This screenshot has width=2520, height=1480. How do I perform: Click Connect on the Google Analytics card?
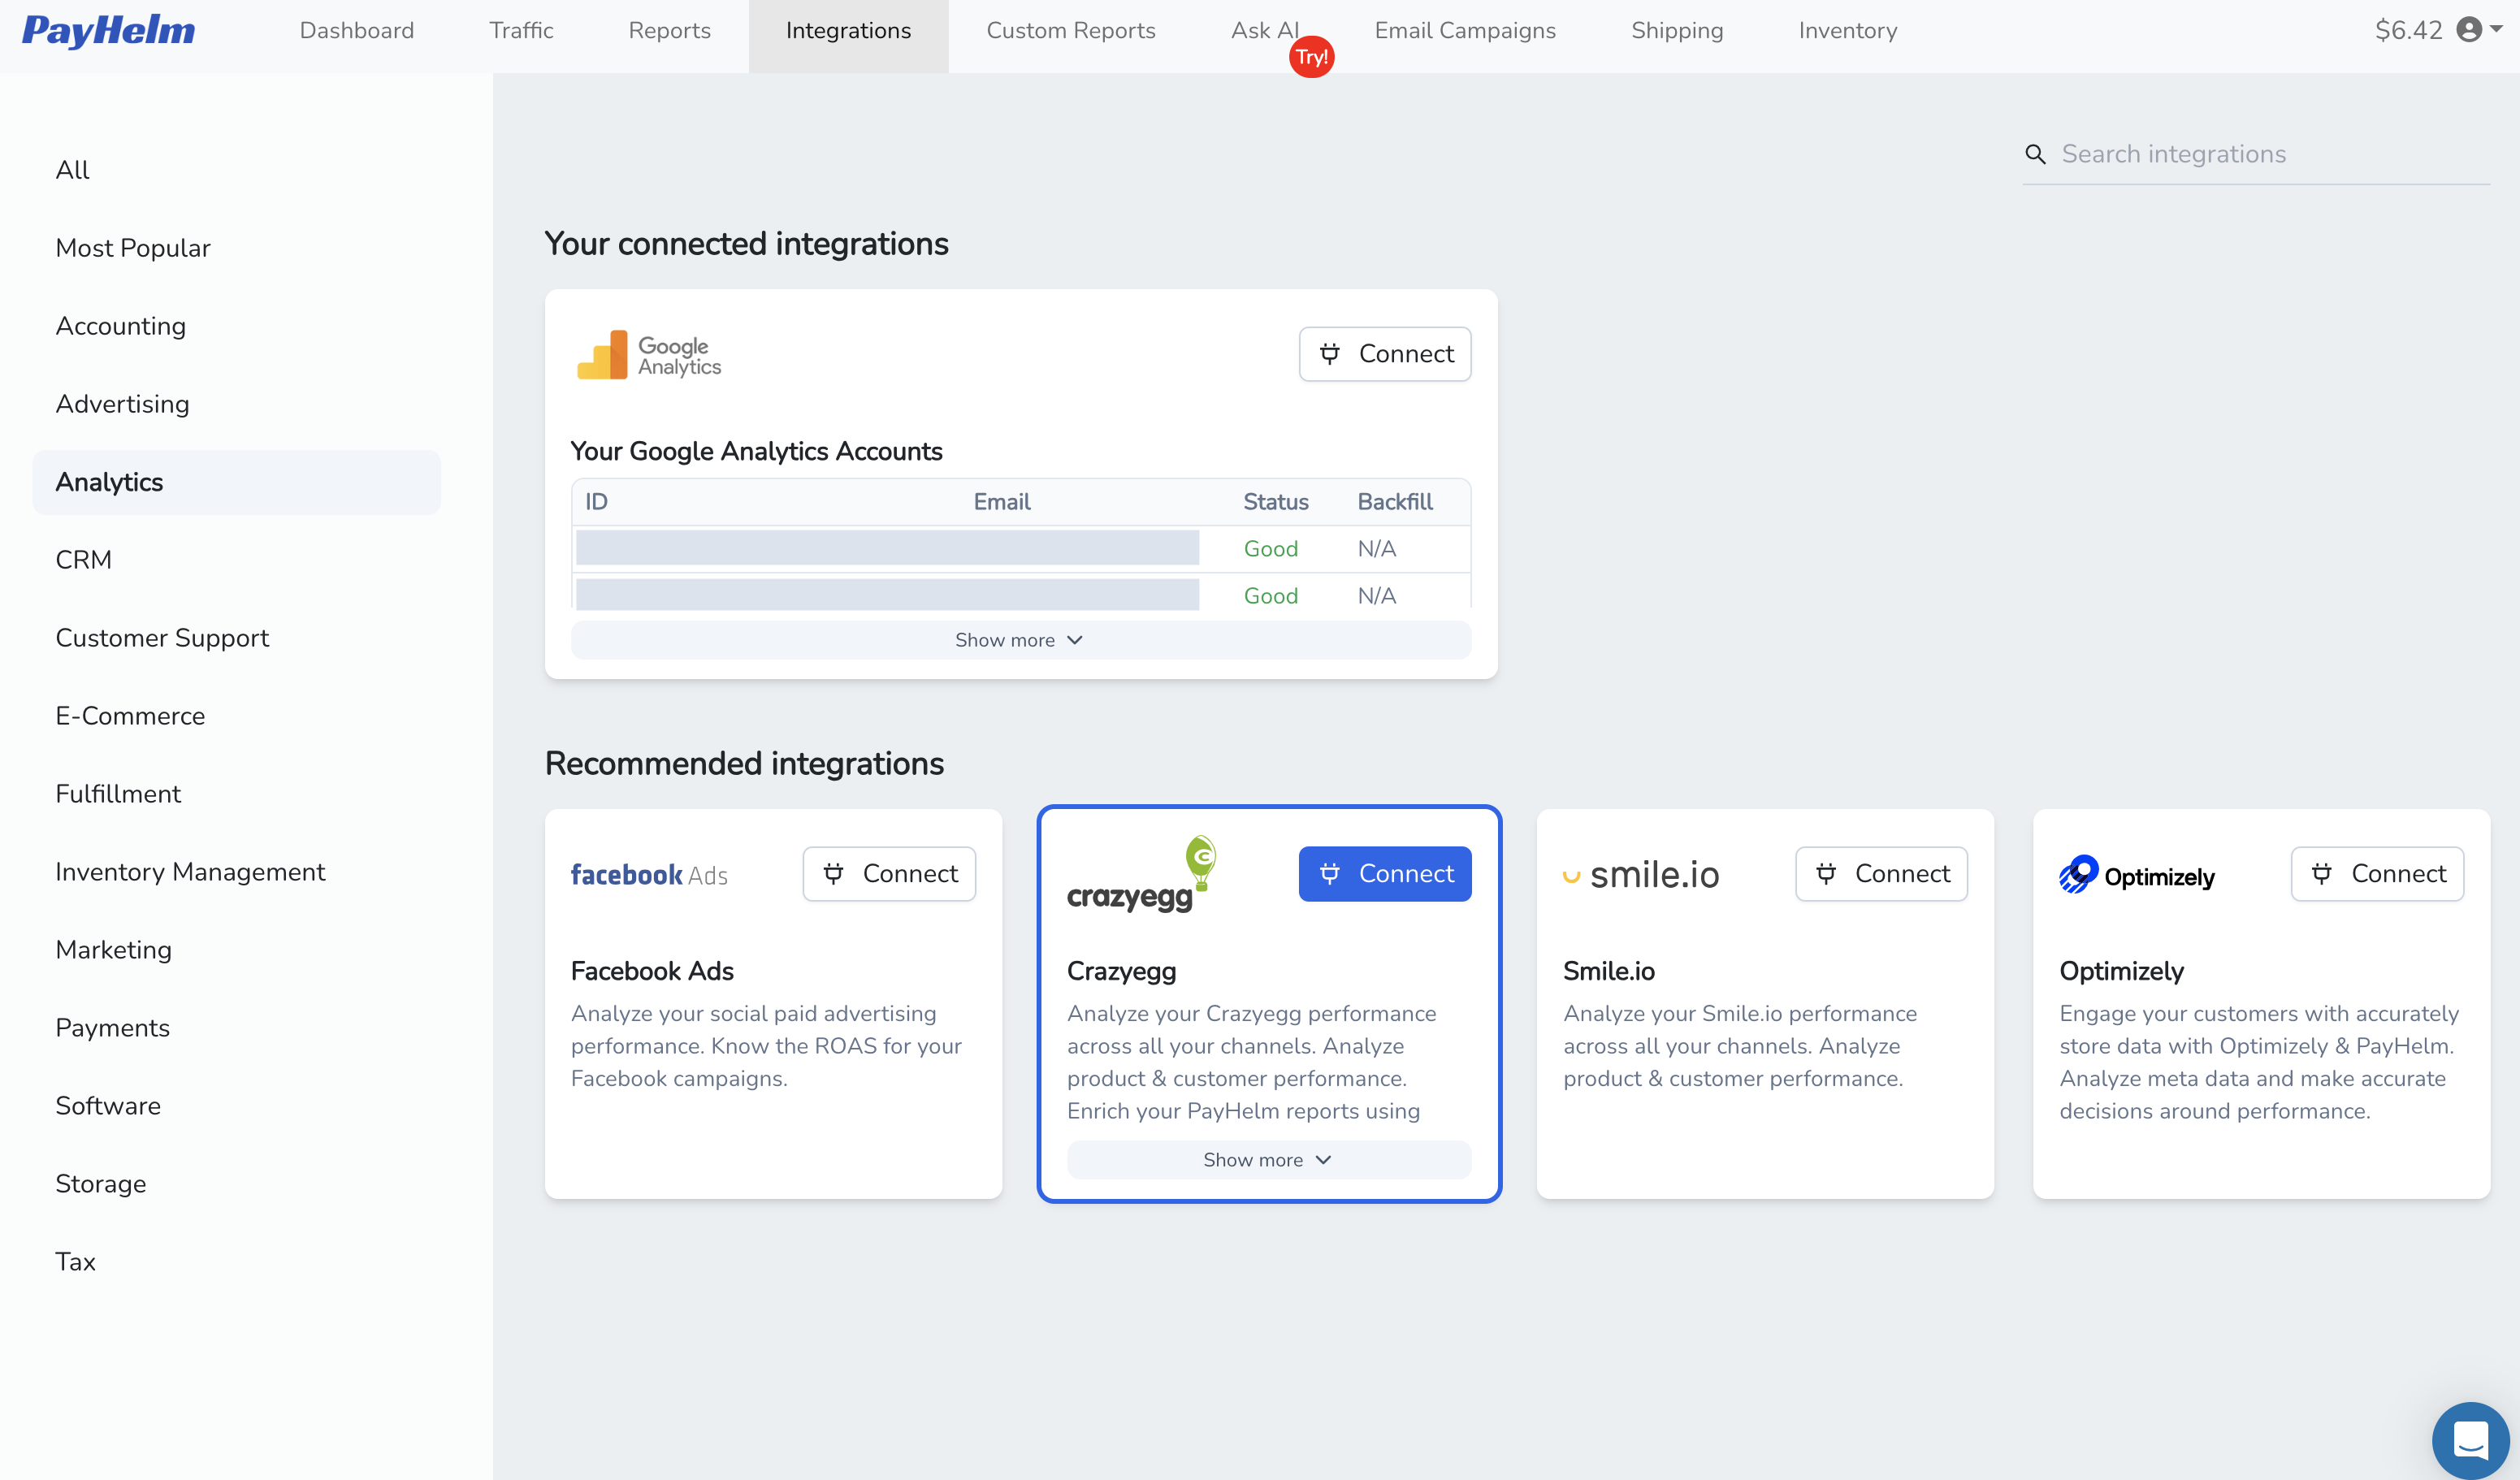1384,354
